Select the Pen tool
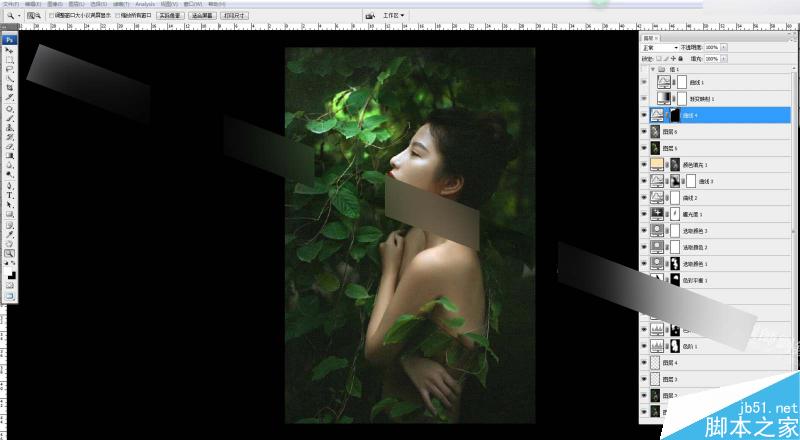800x440 pixels. [9, 186]
